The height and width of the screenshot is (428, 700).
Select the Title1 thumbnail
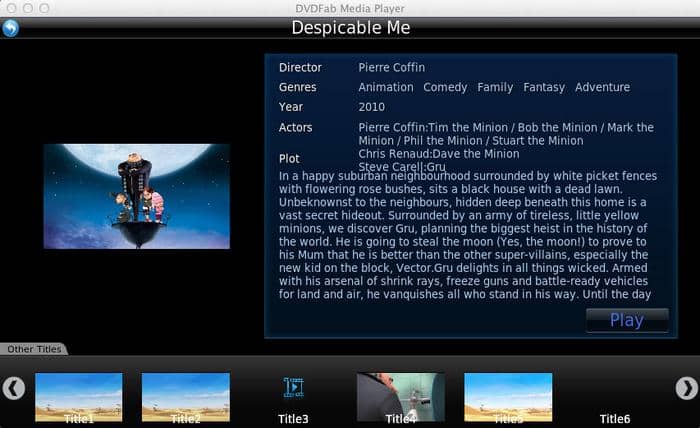click(x=79, y=397)
